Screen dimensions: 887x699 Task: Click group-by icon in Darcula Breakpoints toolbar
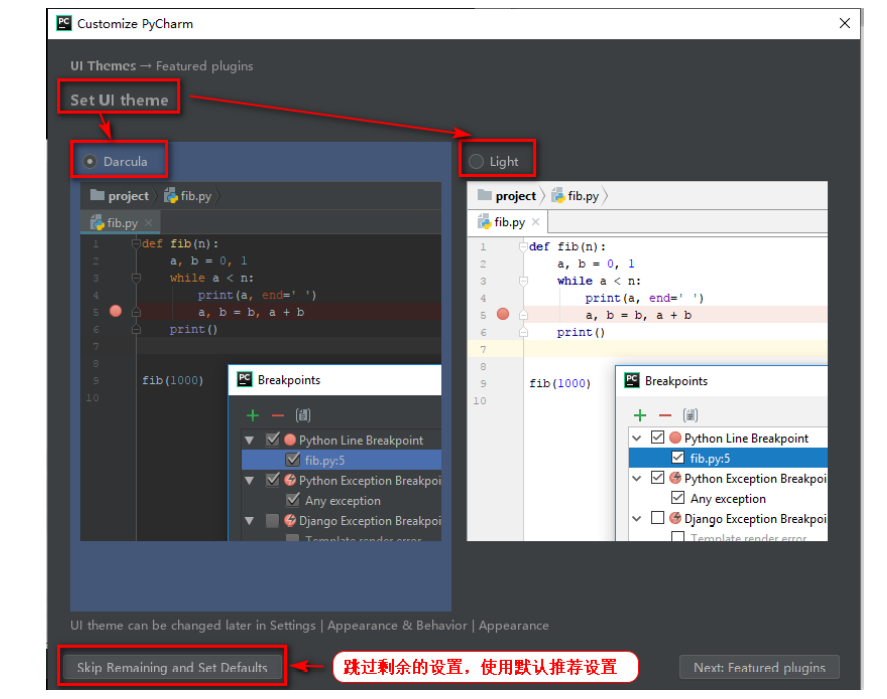pos(303,416)
